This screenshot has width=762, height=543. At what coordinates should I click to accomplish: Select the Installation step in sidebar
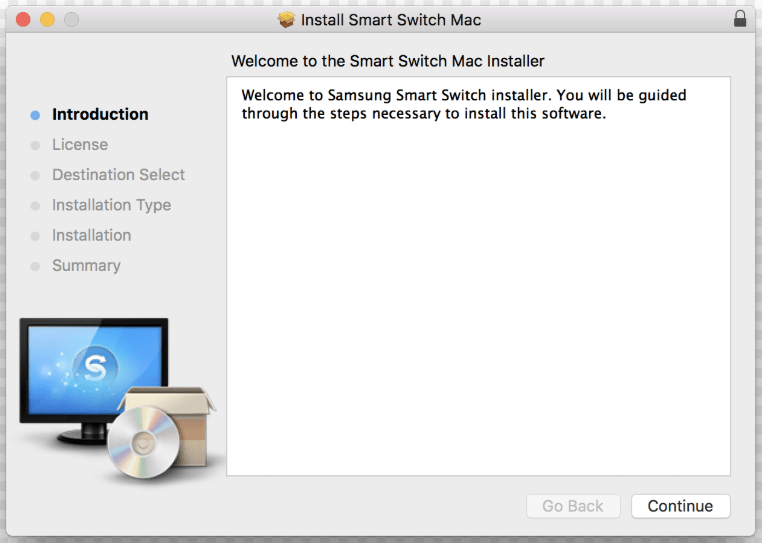tap(92, 235)
